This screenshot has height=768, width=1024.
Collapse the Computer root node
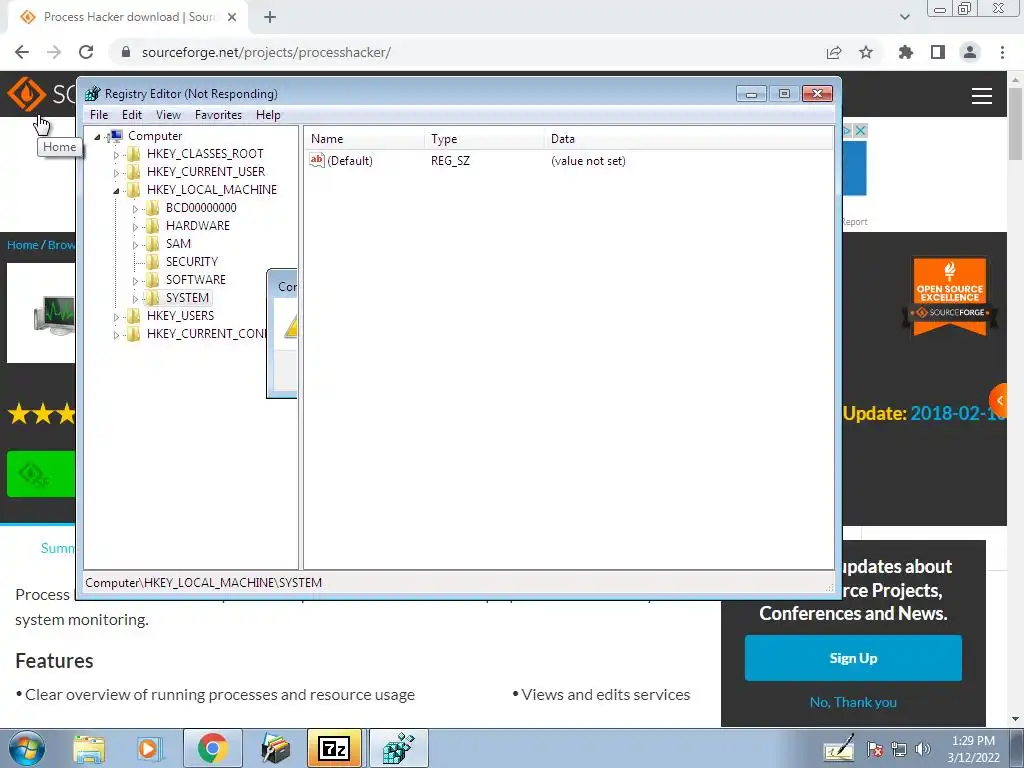[x=97, y=136]
